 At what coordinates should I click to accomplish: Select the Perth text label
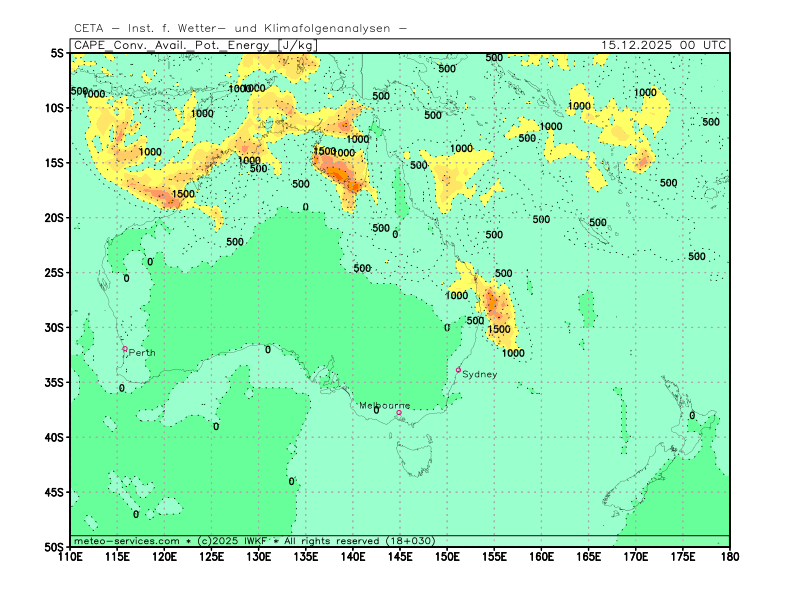[x=142, y=353]
